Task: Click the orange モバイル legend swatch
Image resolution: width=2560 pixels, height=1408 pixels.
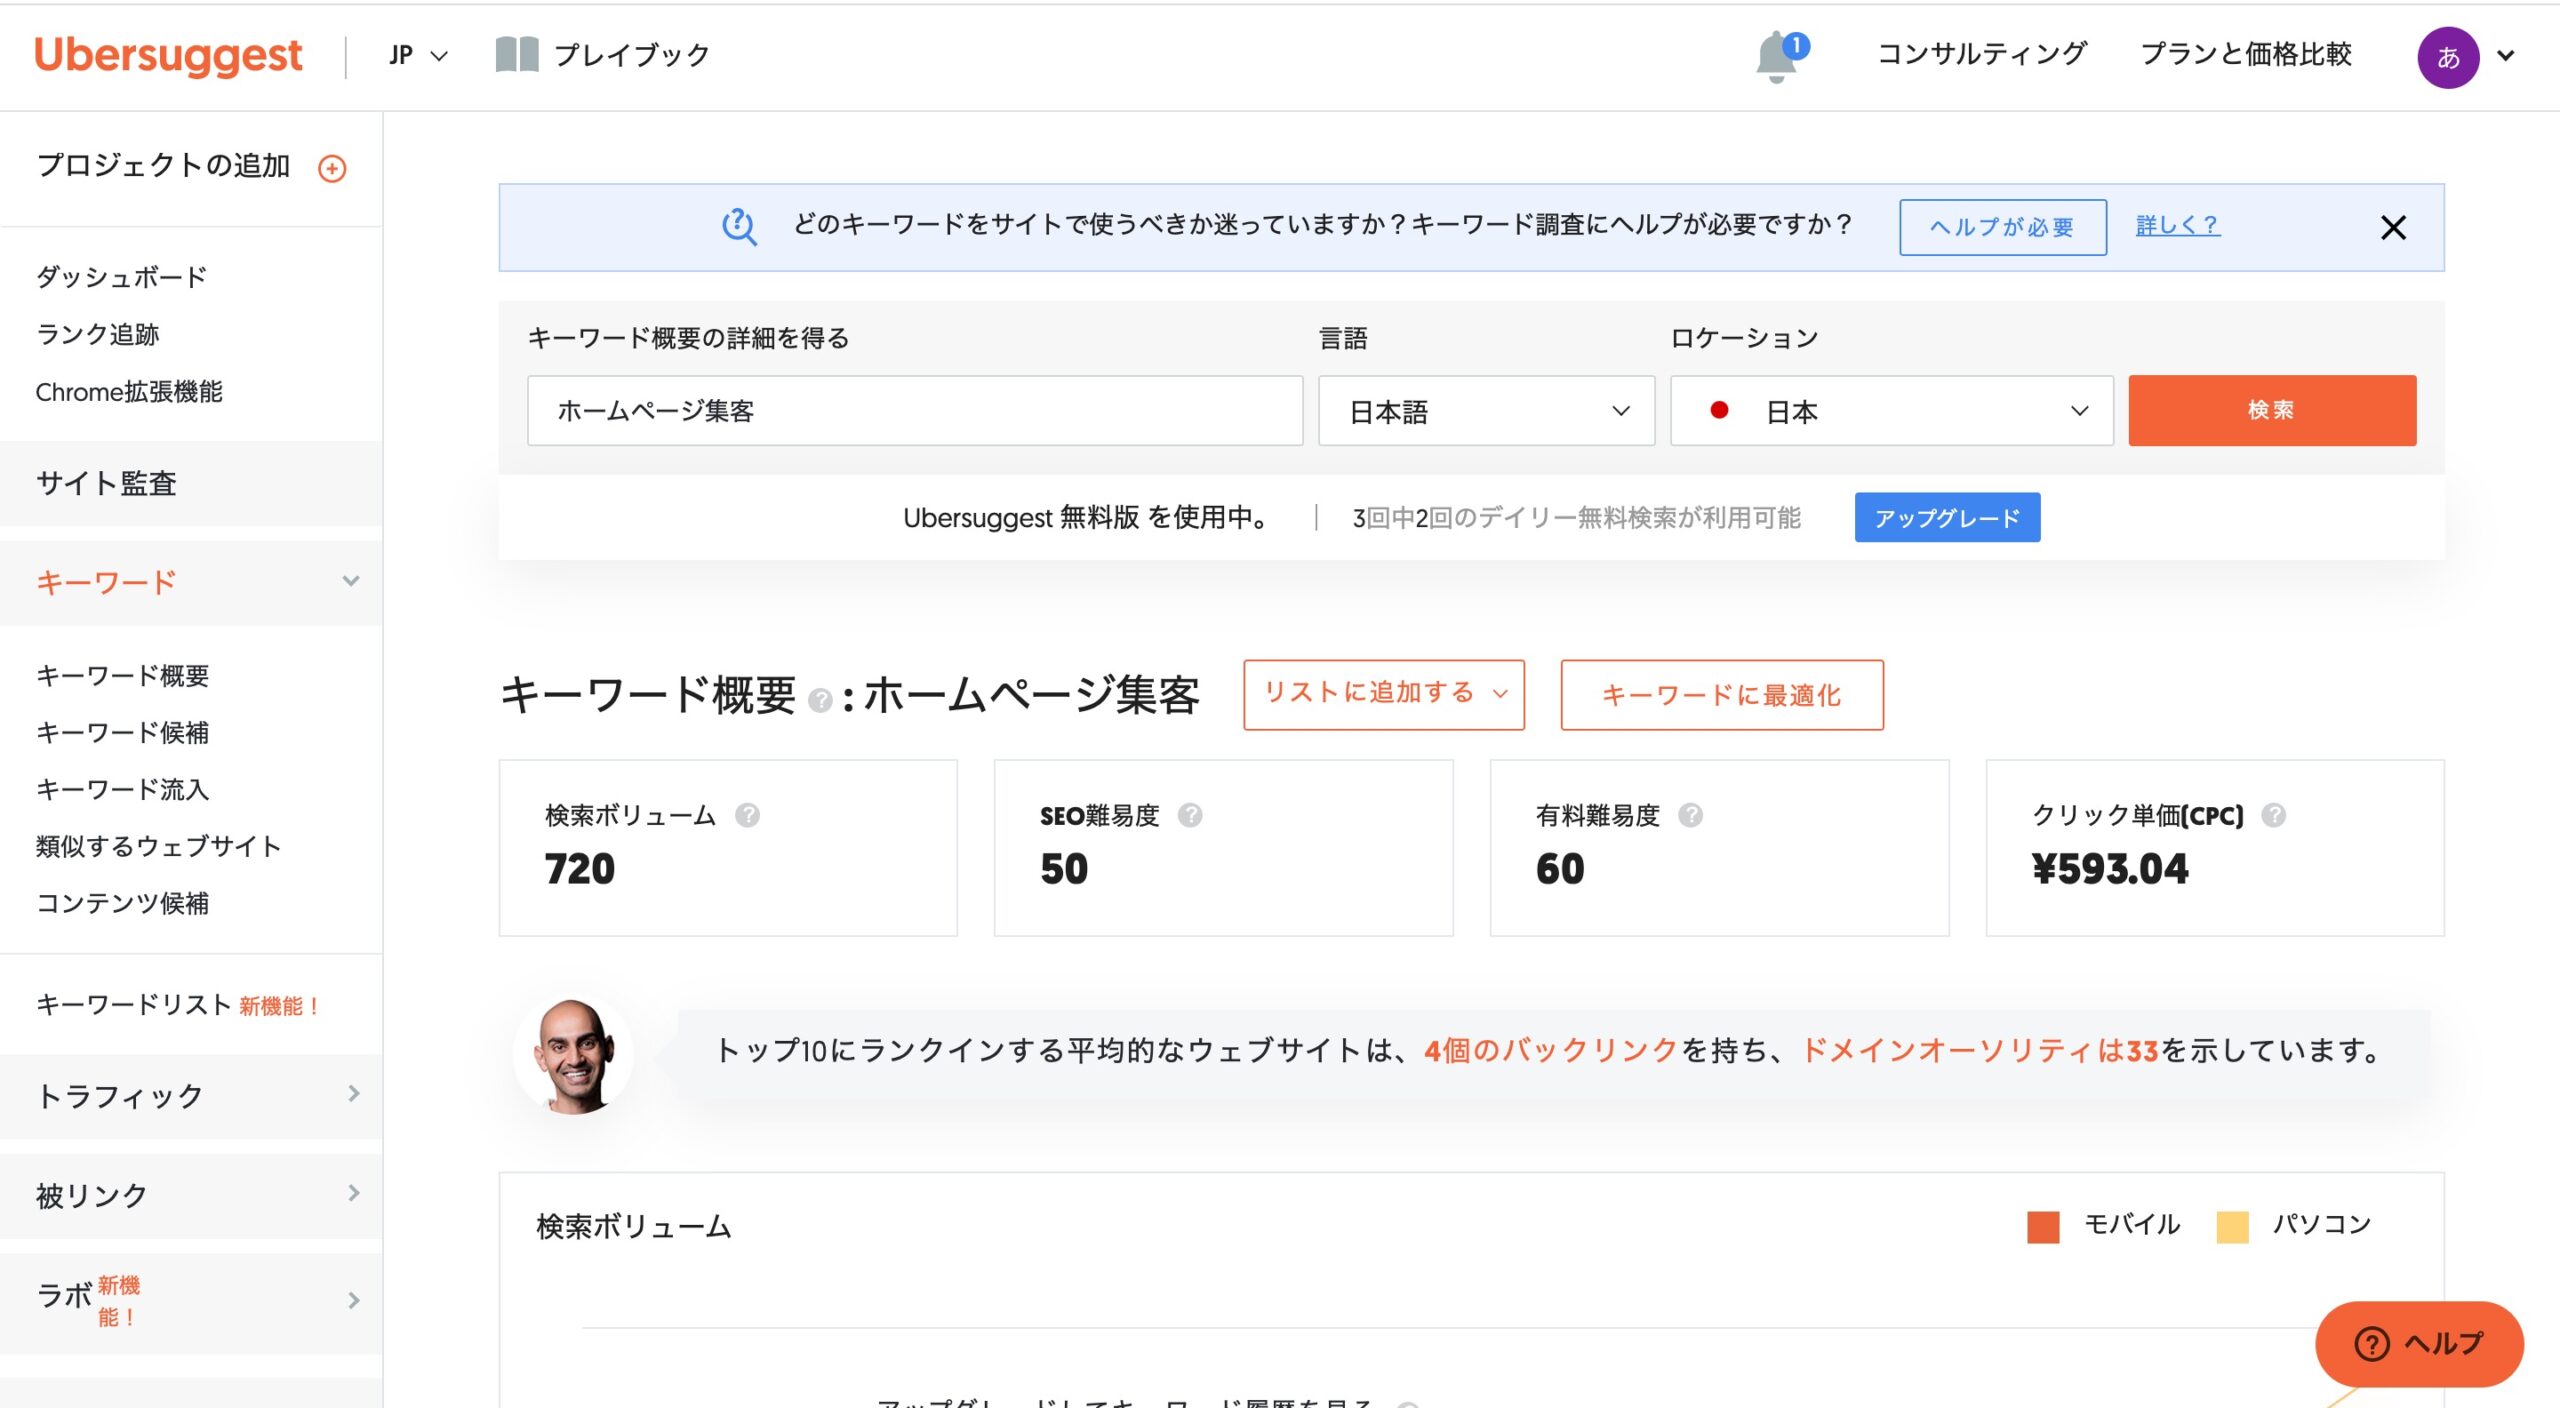Action: (2043, 1226)
